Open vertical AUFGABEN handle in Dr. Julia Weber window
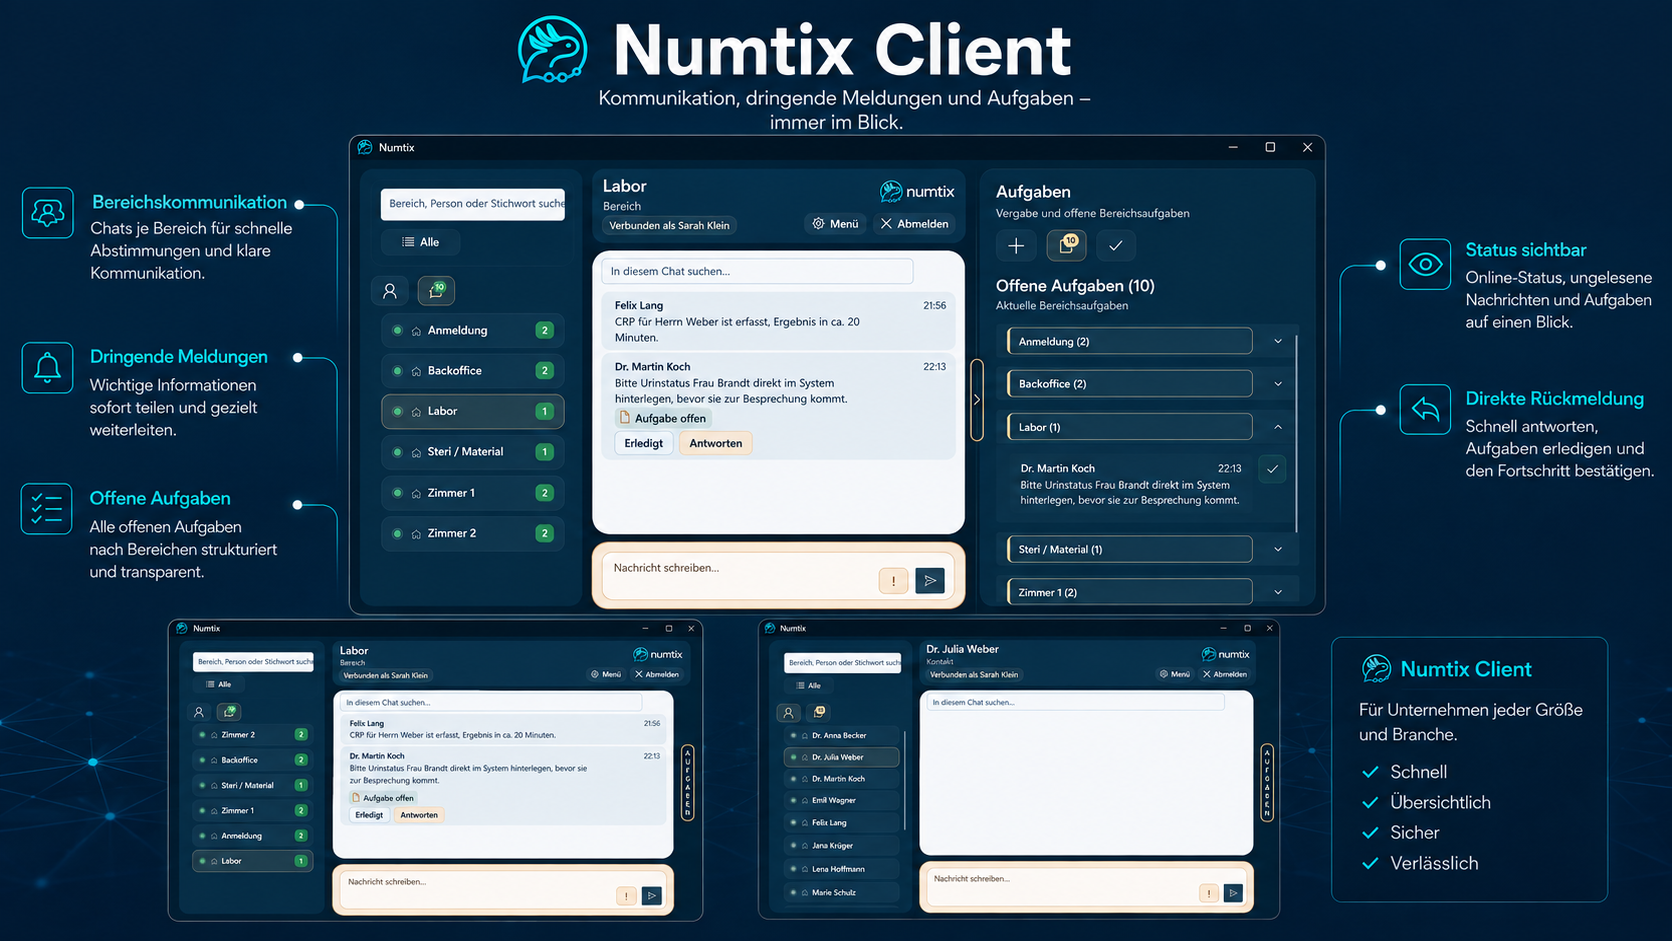Viewport: 1672px width, 941px height. (1267, 782)
